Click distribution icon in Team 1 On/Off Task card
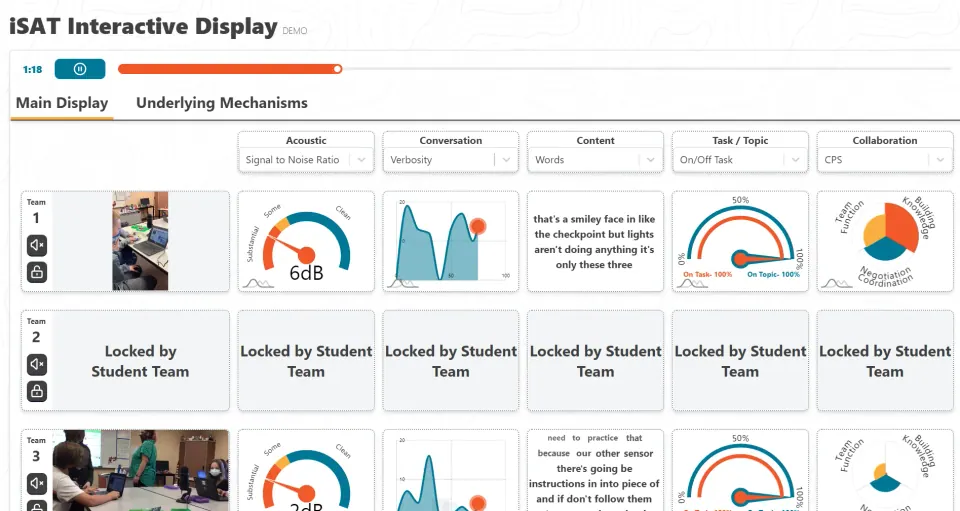The height and width of the screenshot is (511, 960). [692, 283]
